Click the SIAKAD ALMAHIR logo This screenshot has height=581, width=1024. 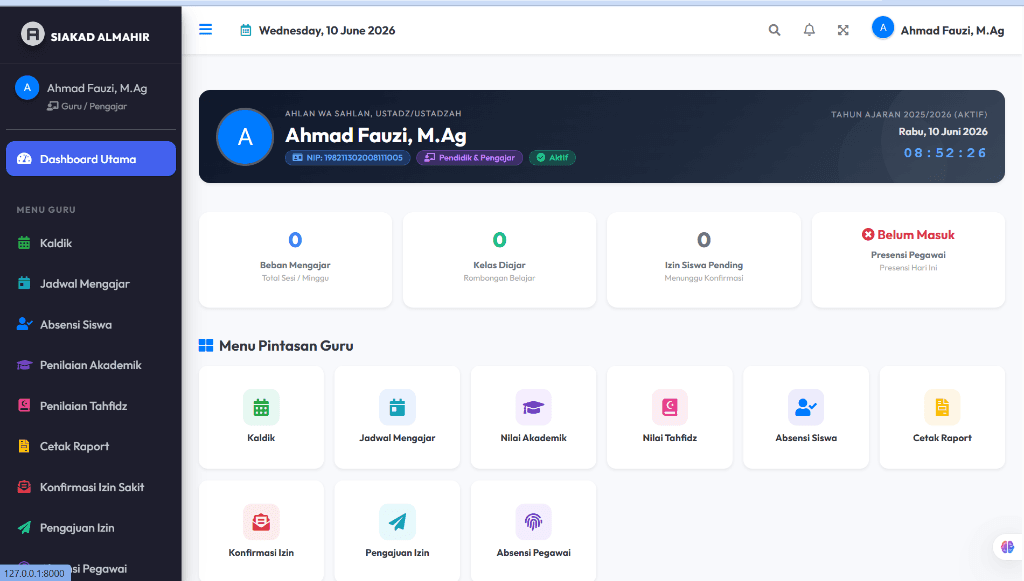pos(85,35)
